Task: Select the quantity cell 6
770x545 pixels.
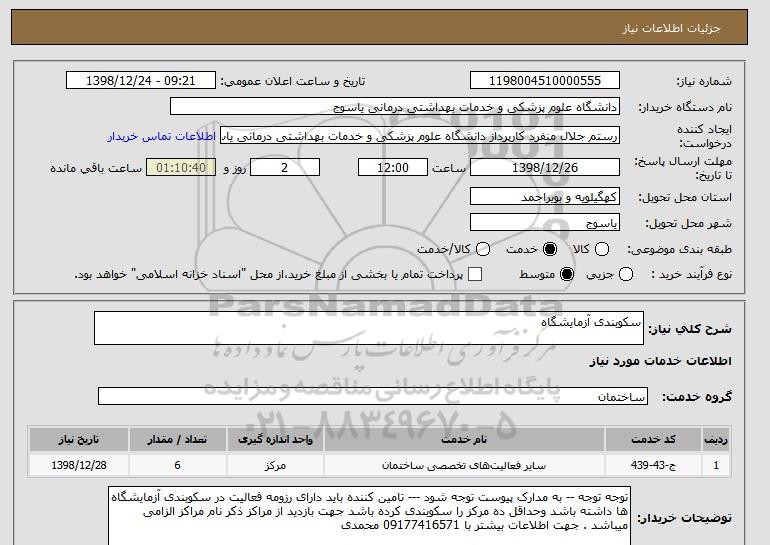Action: [177, 464]
